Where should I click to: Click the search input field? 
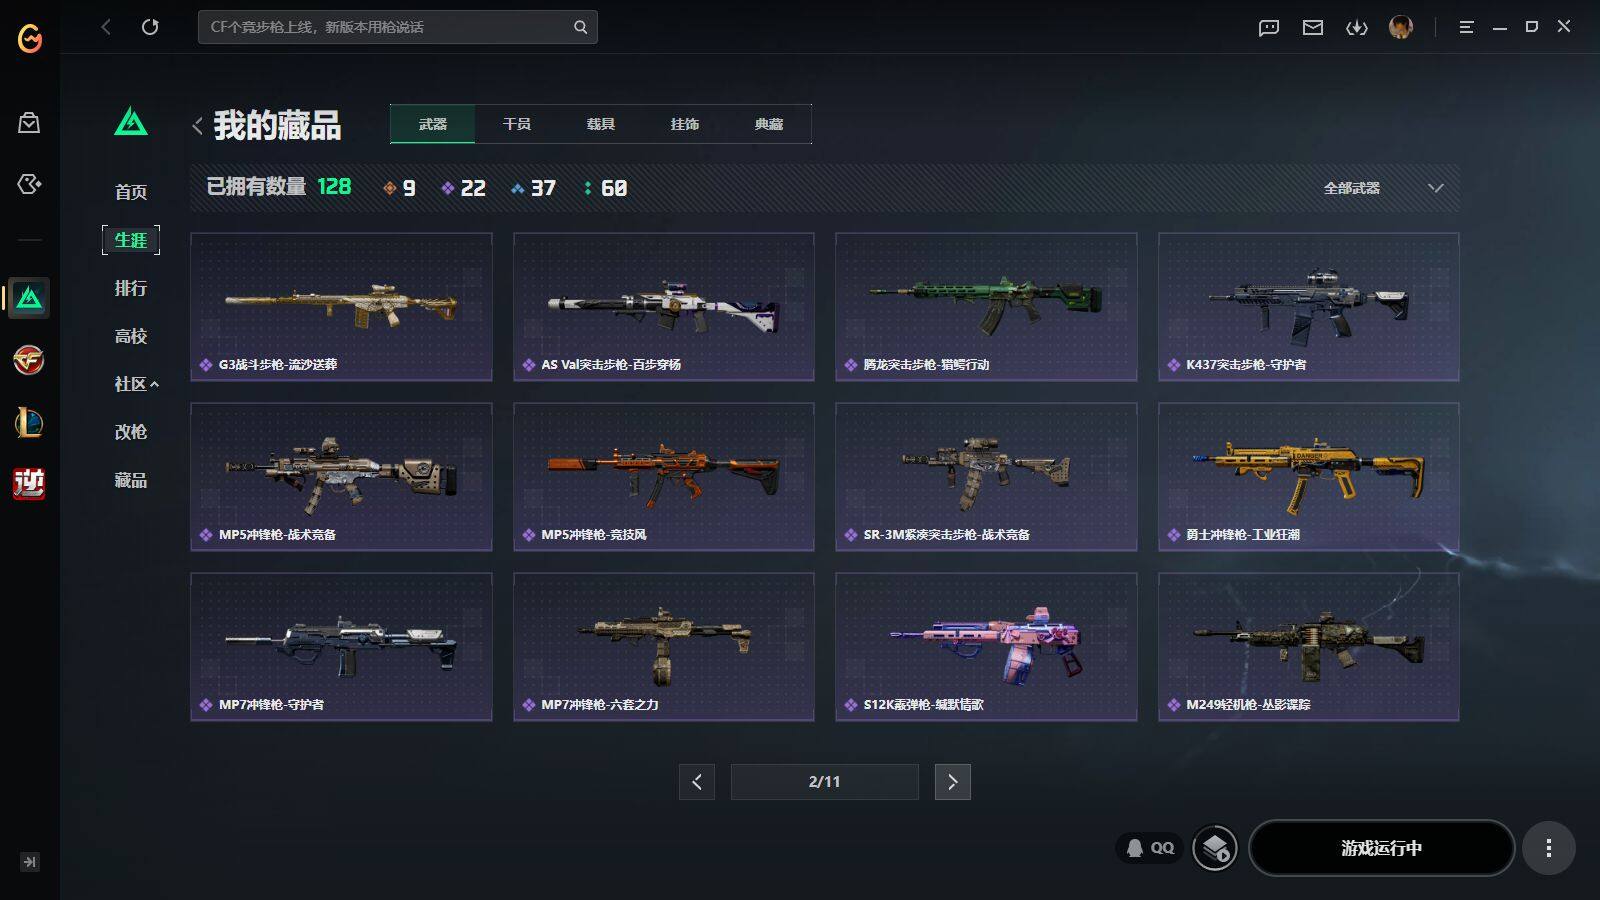[386, 27]
